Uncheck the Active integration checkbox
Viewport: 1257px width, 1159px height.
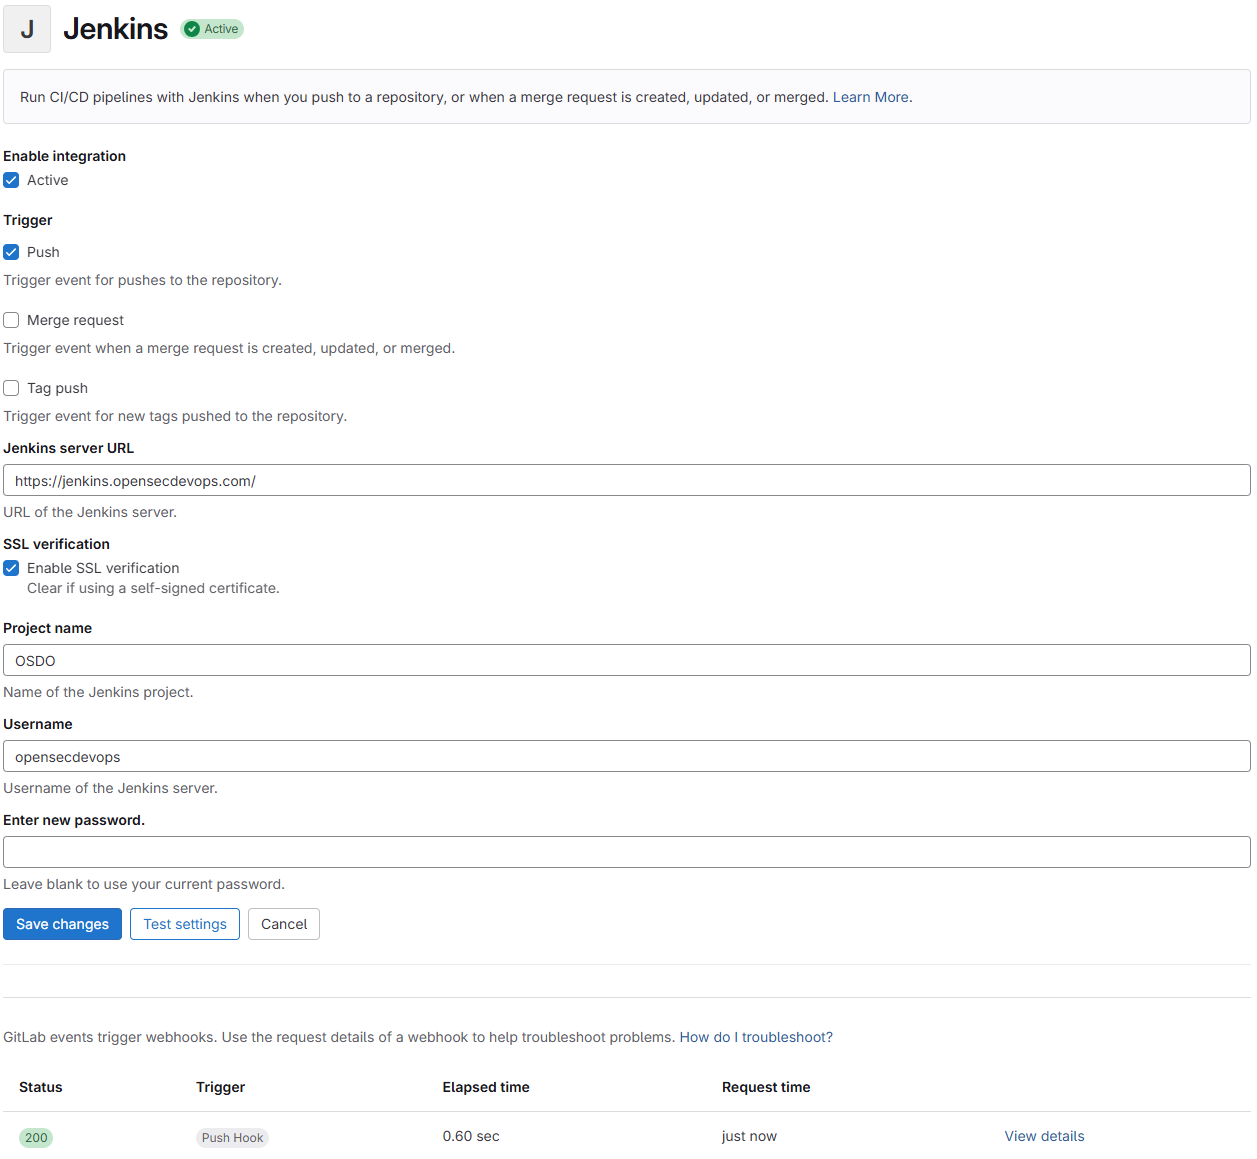click(x=11, y=180)
